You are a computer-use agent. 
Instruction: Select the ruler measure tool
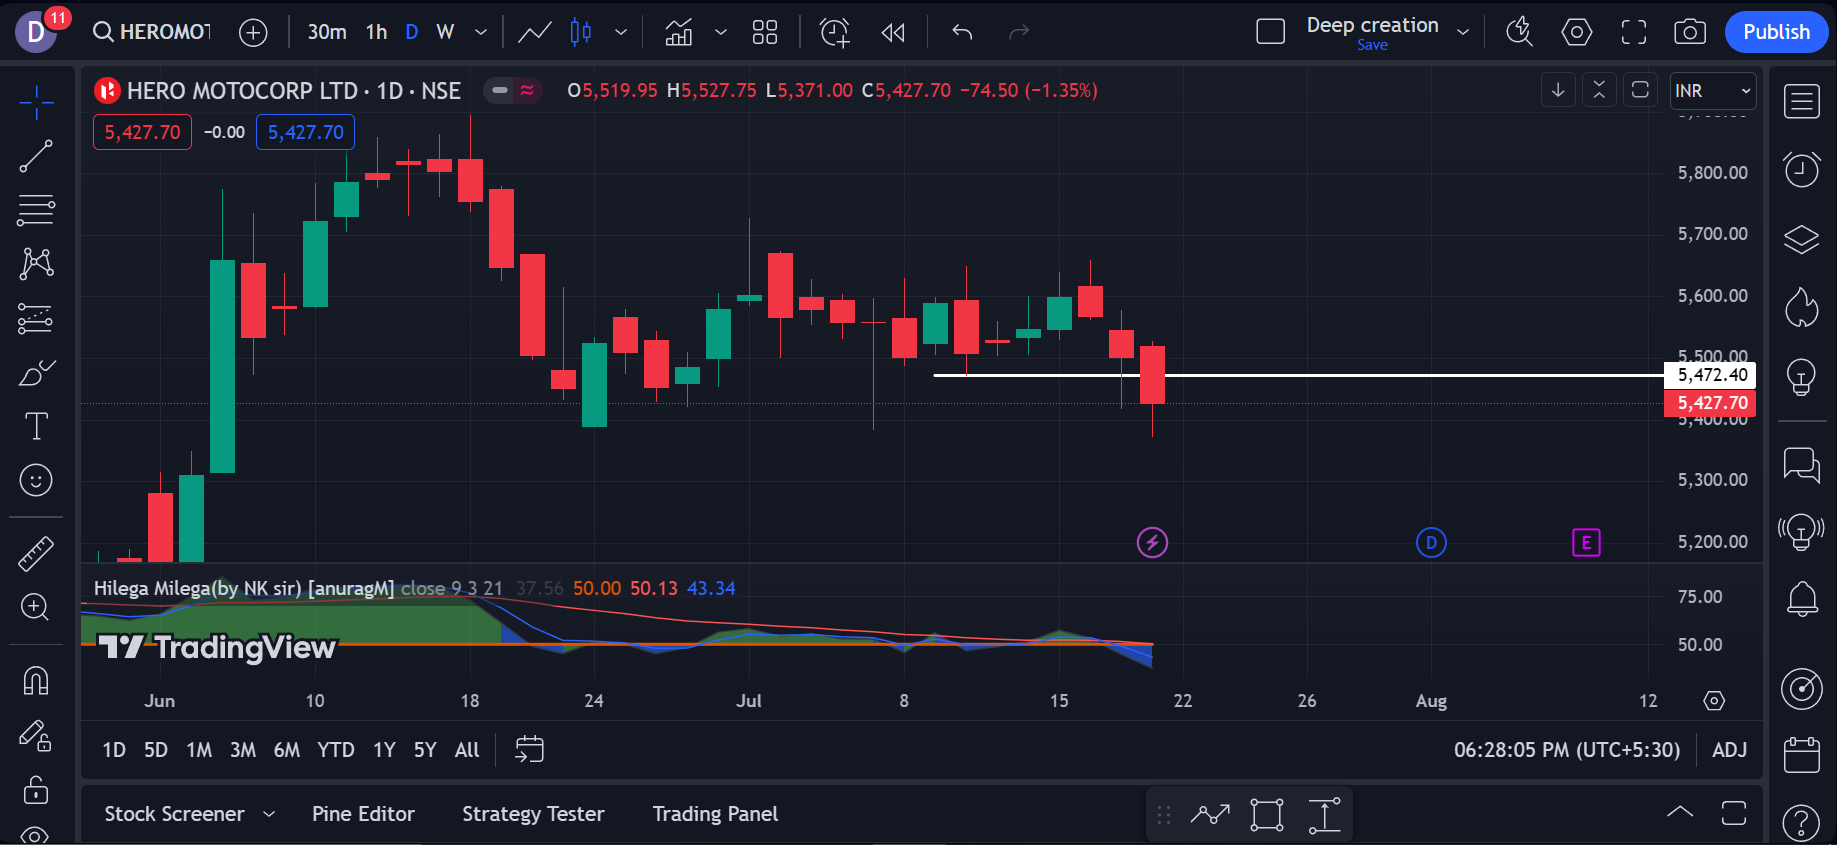(36, 553)
